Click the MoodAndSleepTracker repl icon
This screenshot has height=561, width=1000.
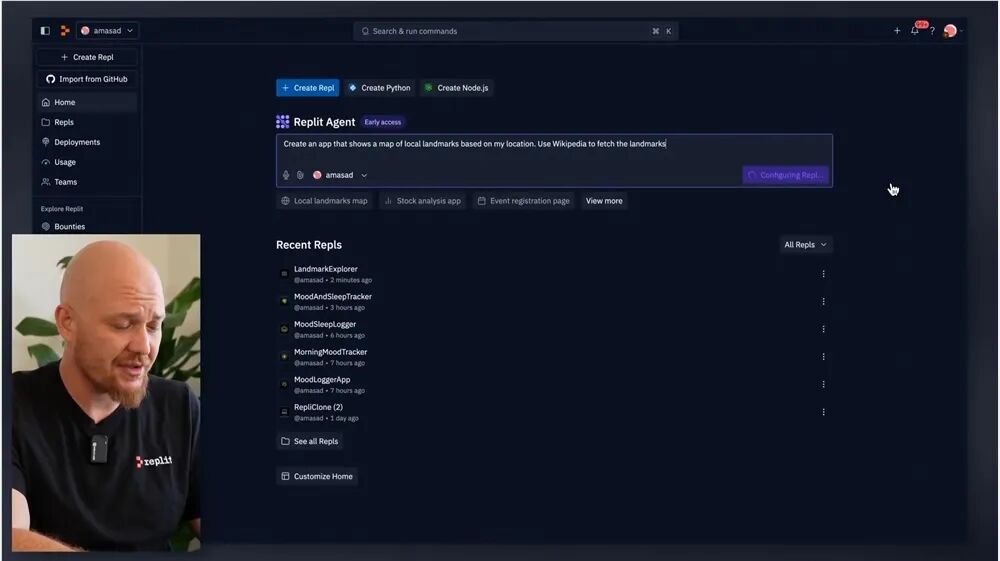(284, 302)
